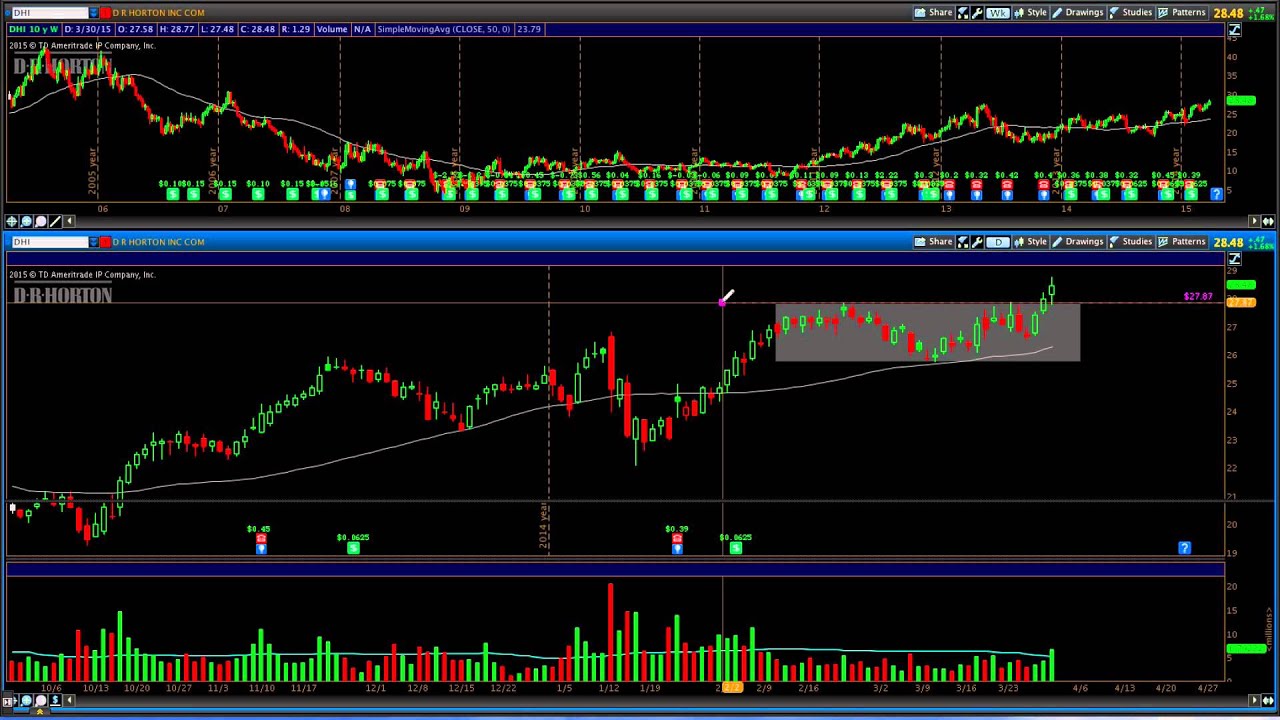Image resolution: width=1280 pixels, height=720 pixels.
Task: Change the Wk timeframe on upper chart
Action: pos(998,13)
